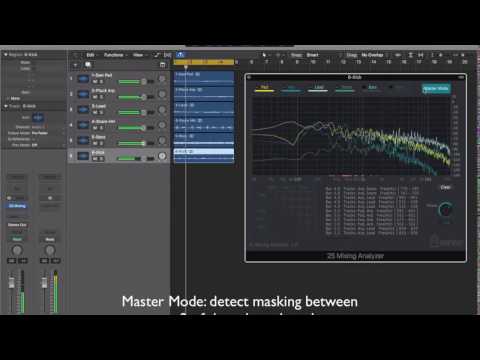Open Read automation menu on left strip
480x360 pixels.
point(17,239)
